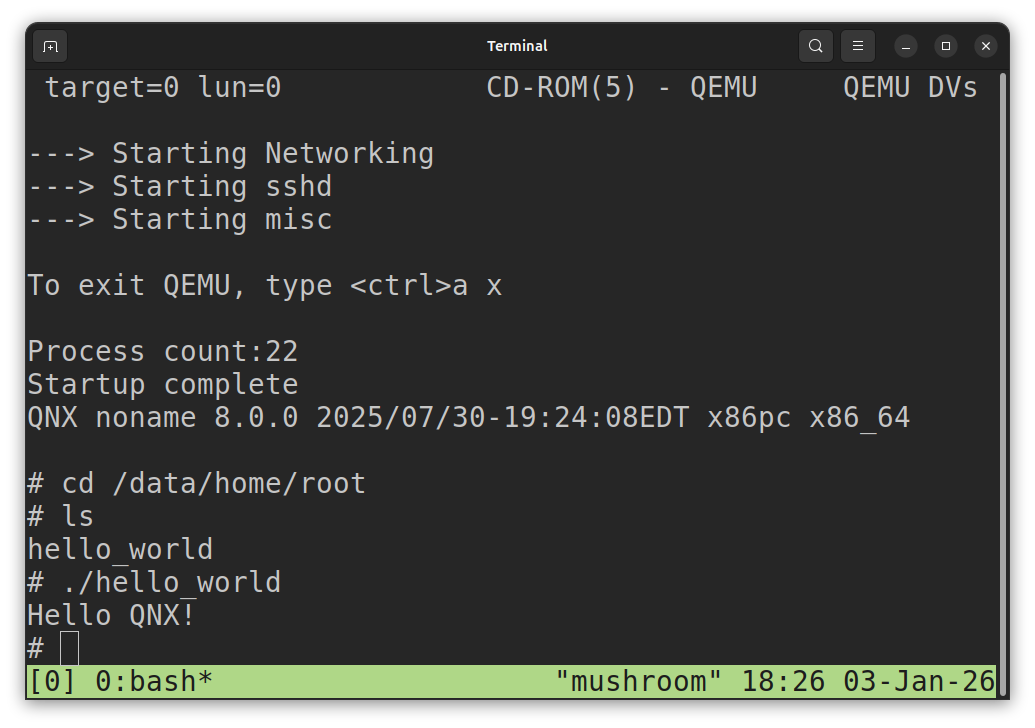Click the "cd /data/home/root" command line
The height and width of the screenshot is (728, 1035).
pos(213,483)
